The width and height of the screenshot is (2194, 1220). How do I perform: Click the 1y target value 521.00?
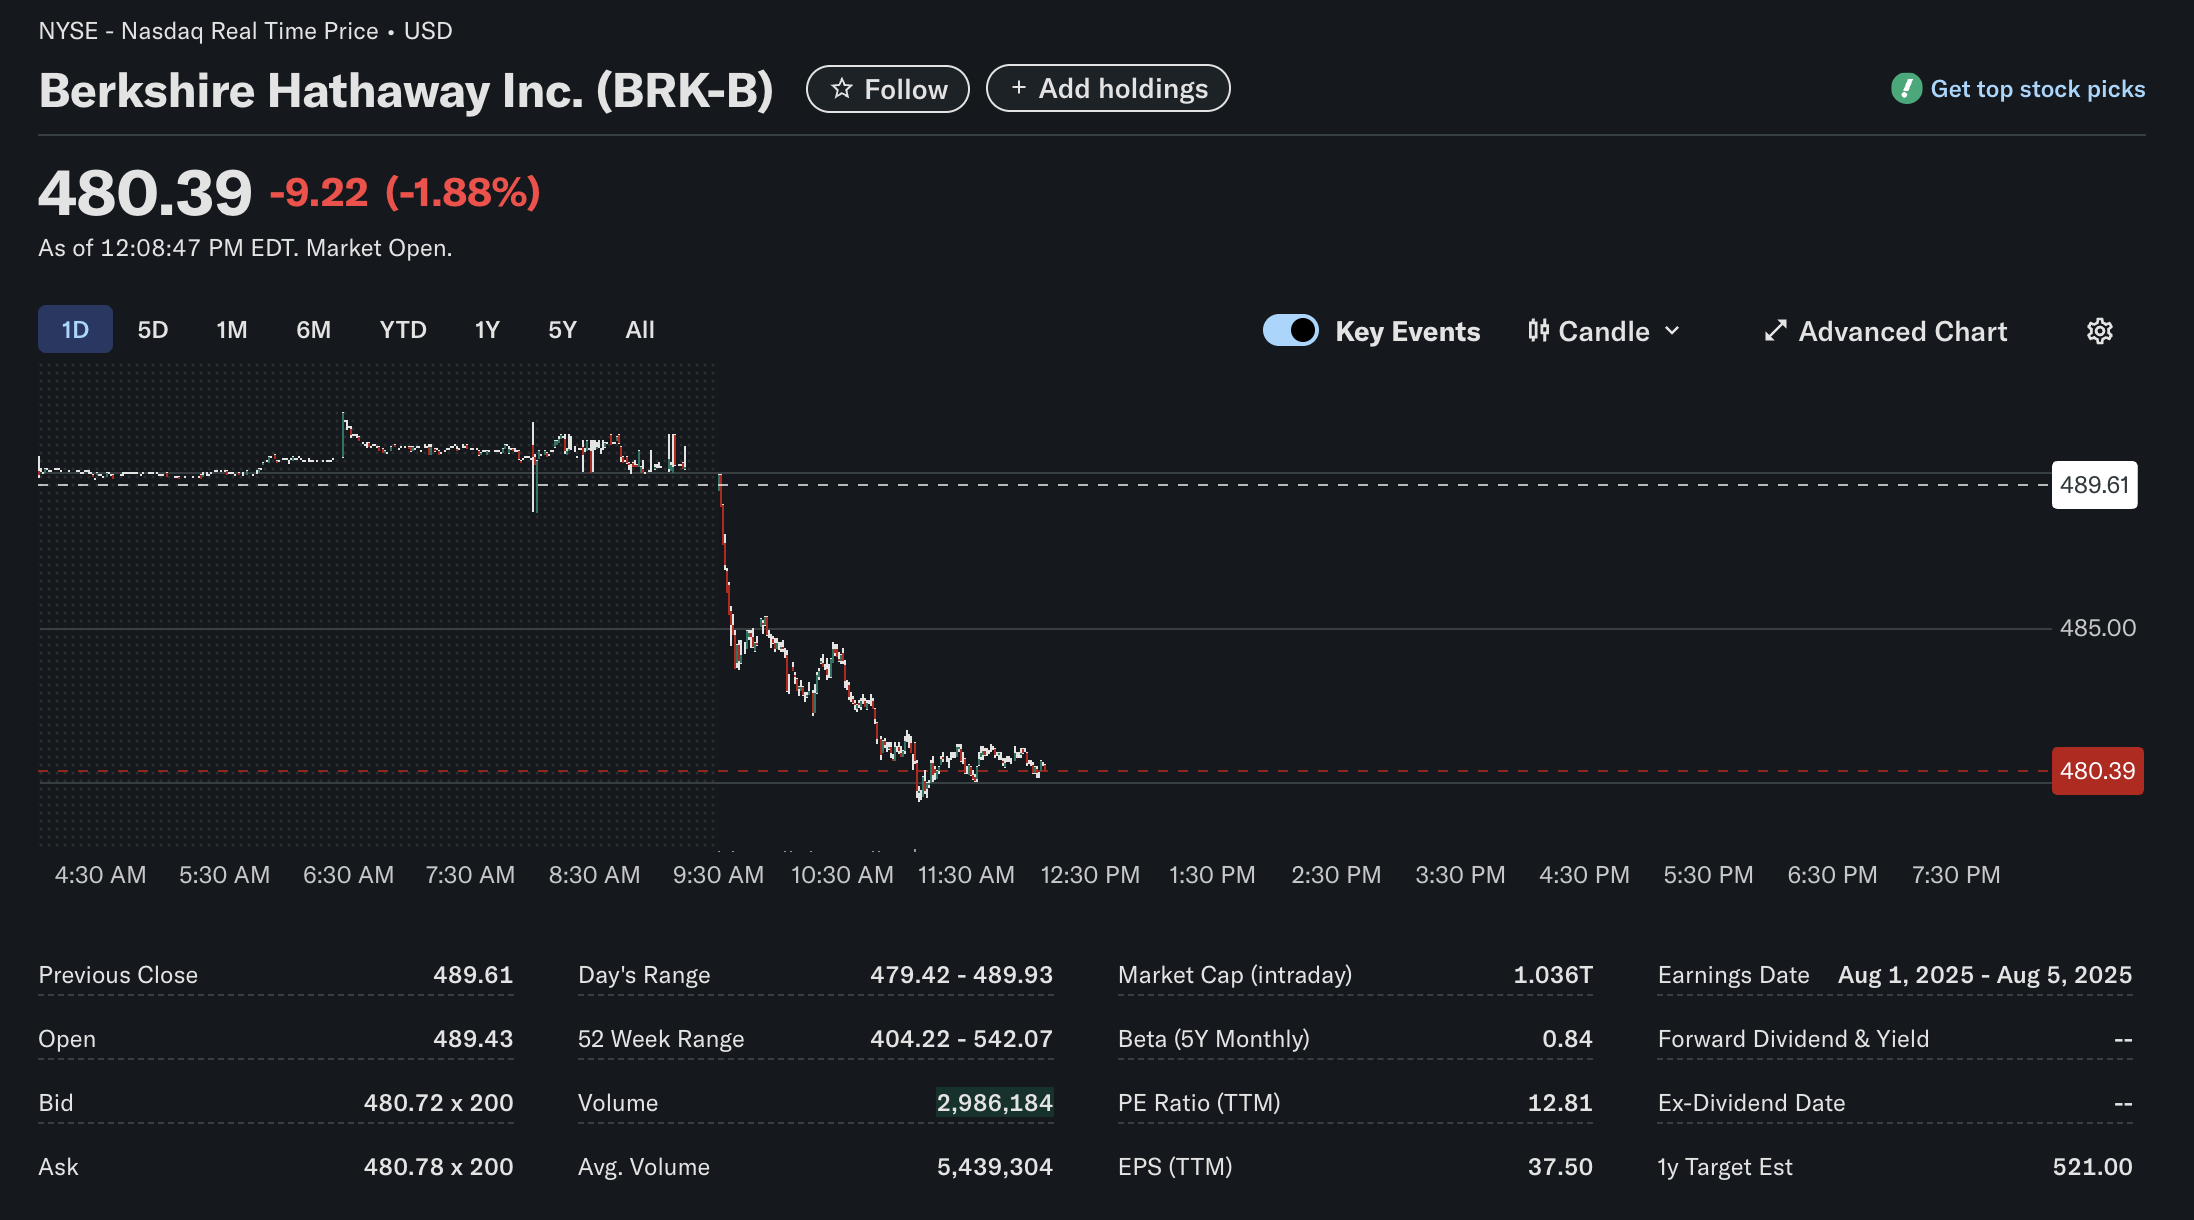2092,1167
